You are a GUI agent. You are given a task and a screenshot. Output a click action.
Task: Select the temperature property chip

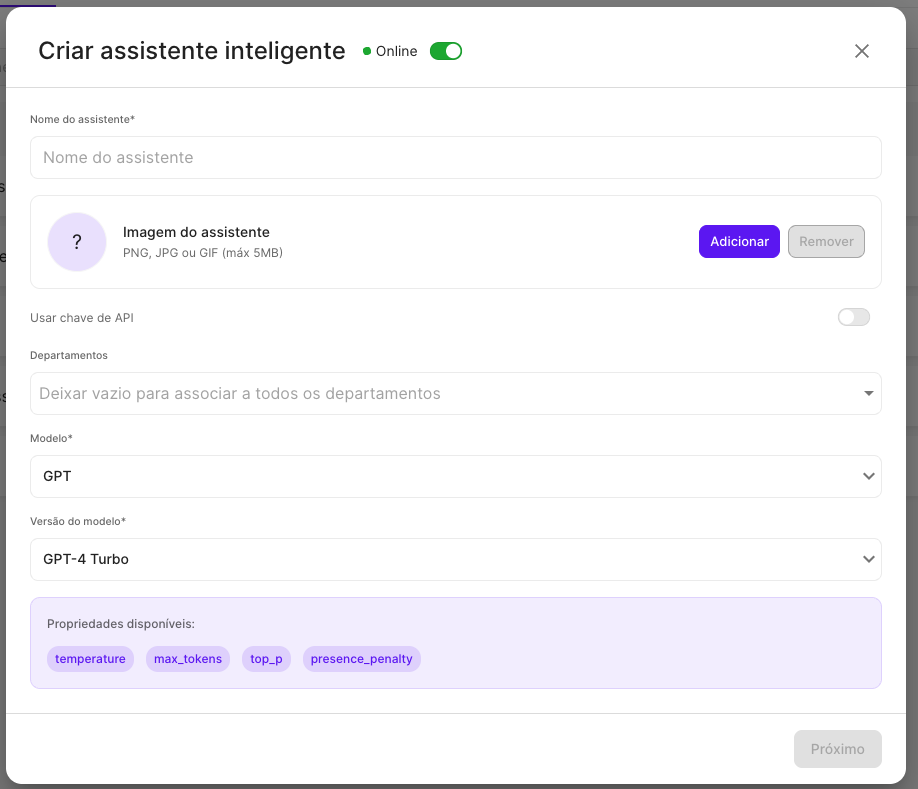(x=90, y=659)
